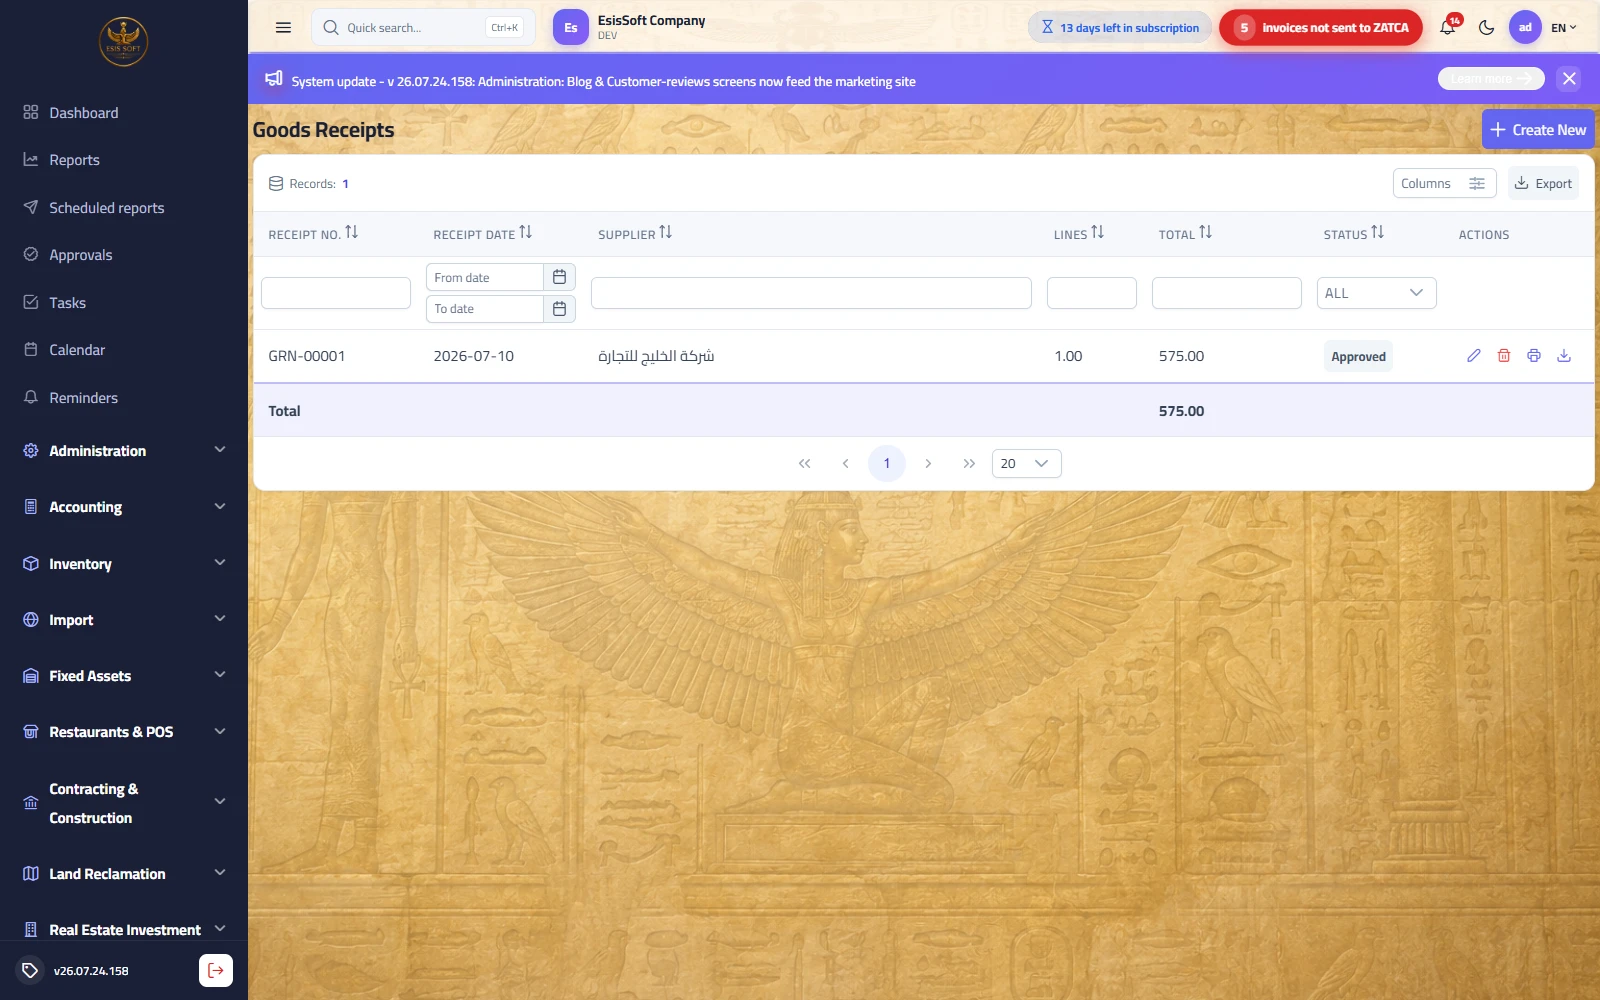Open the notifications bell icon

1448,28
